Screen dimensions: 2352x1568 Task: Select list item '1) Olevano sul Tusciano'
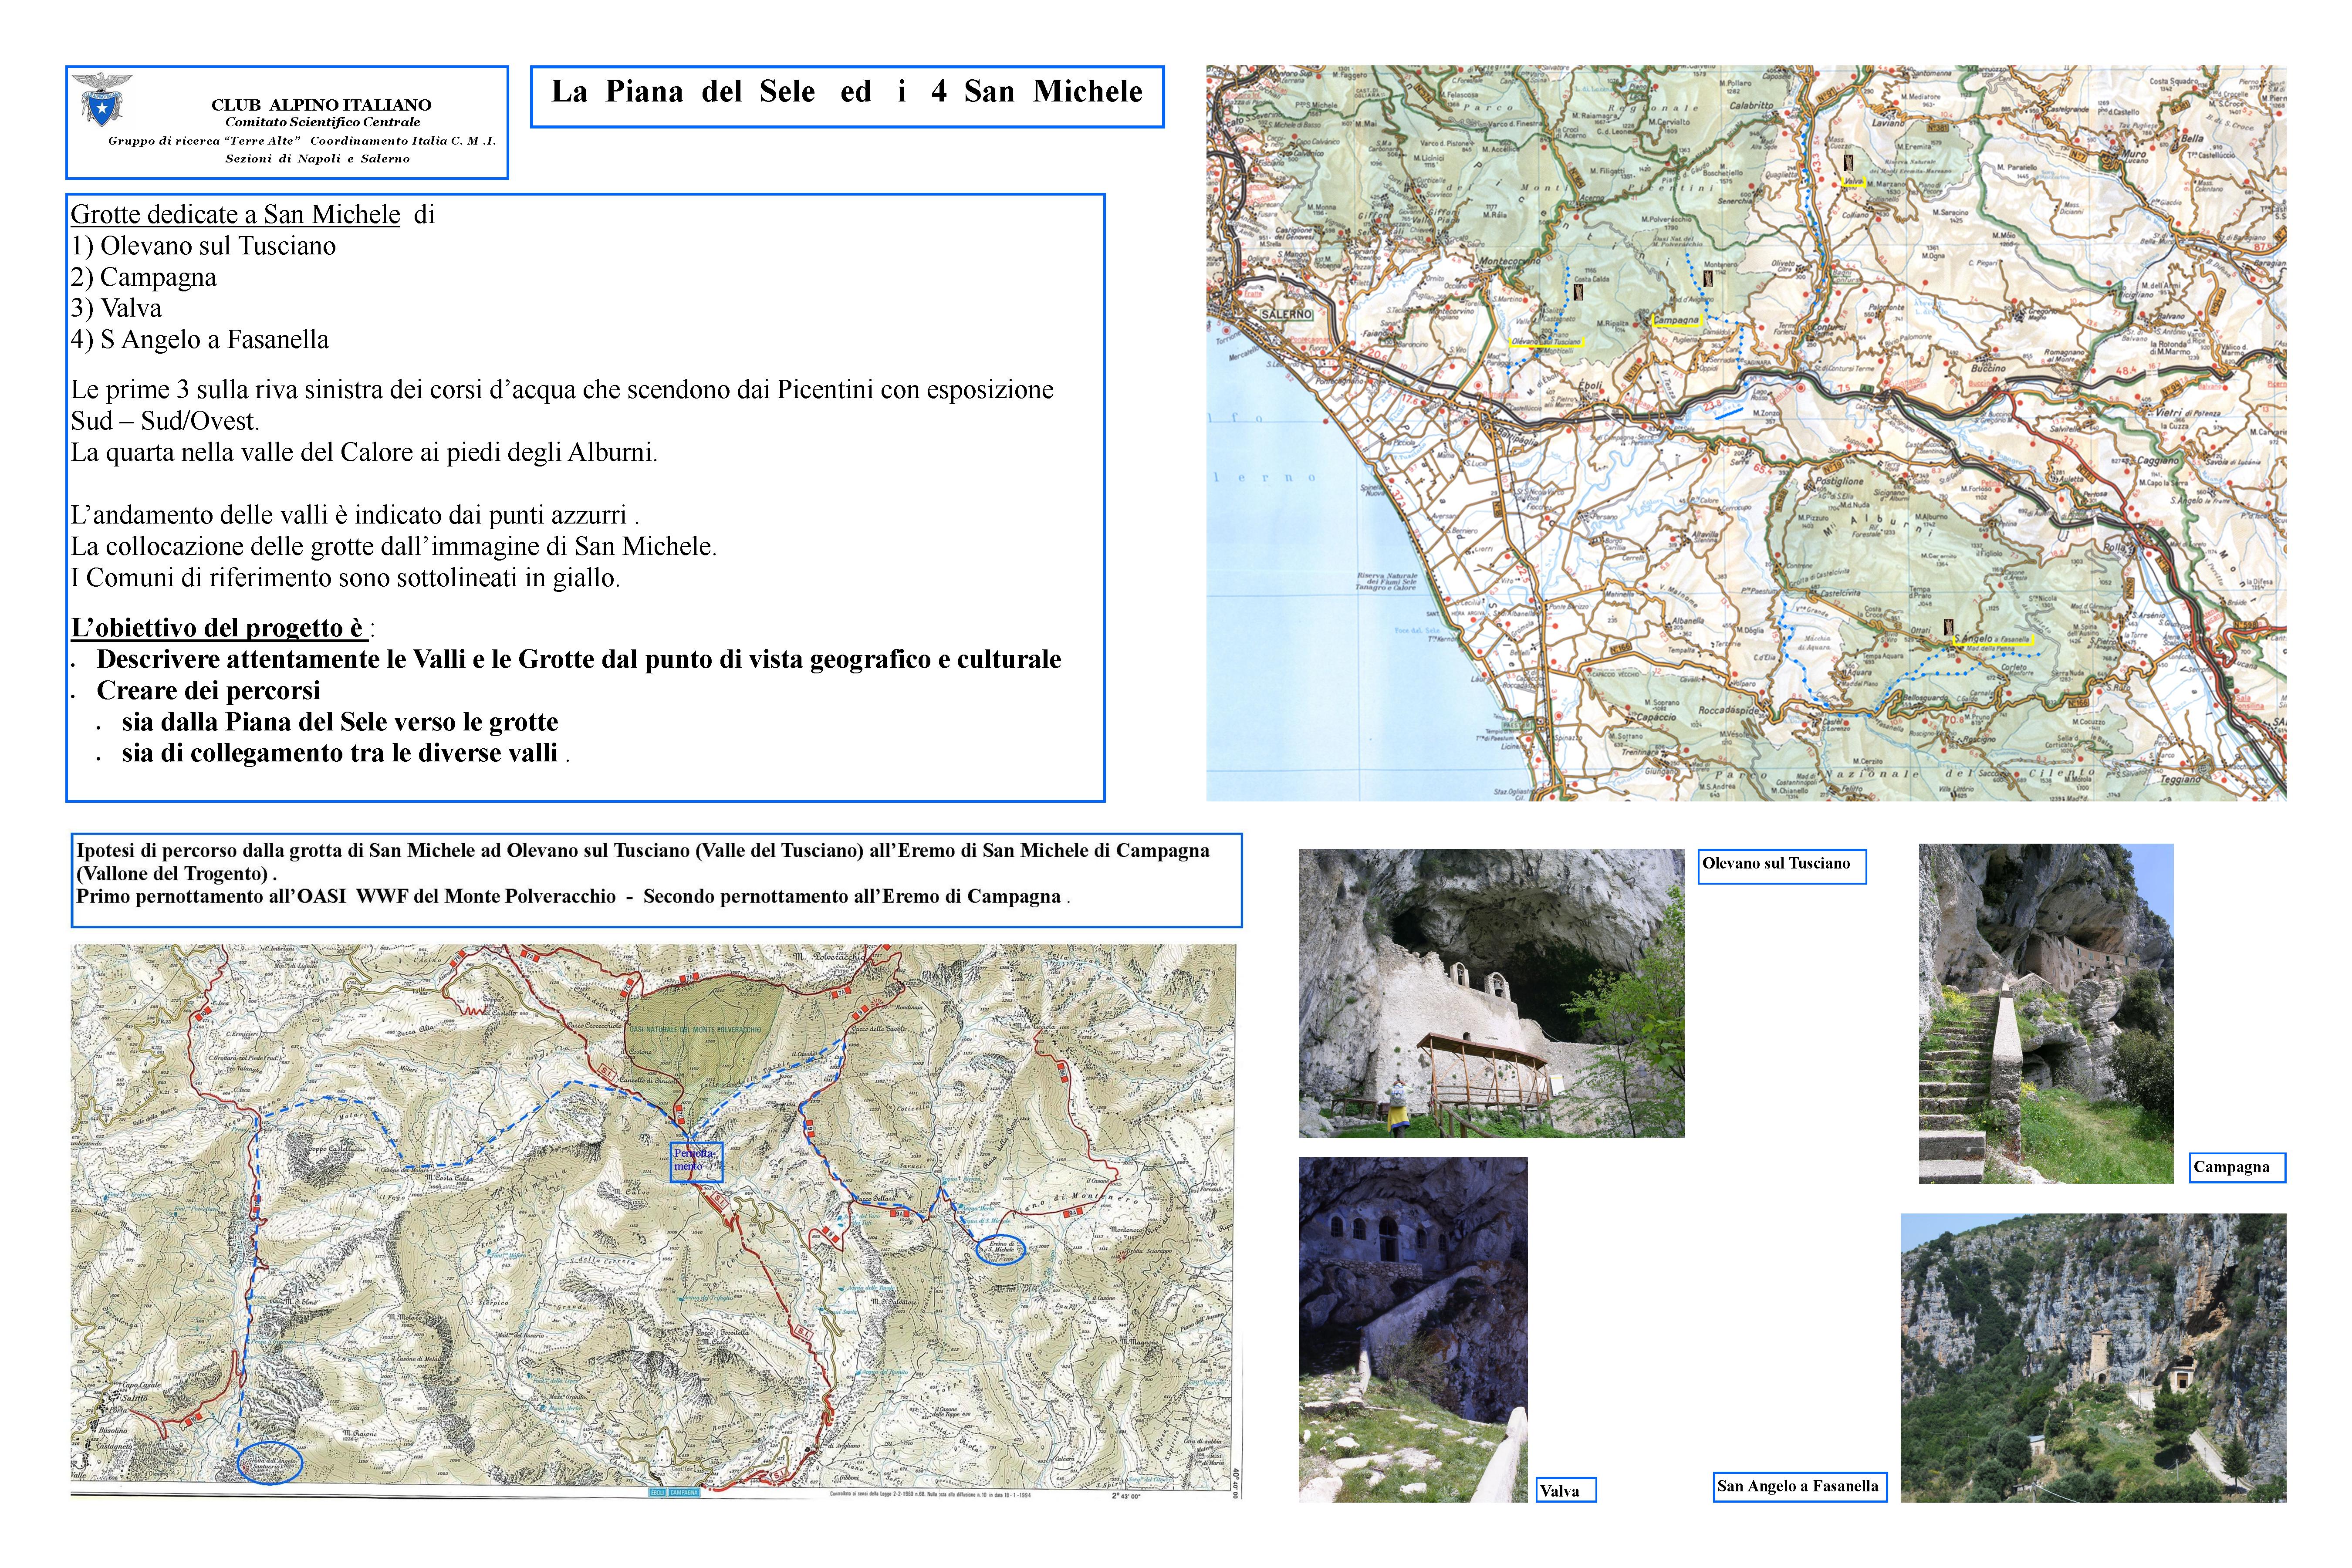[x=203, y=246]
